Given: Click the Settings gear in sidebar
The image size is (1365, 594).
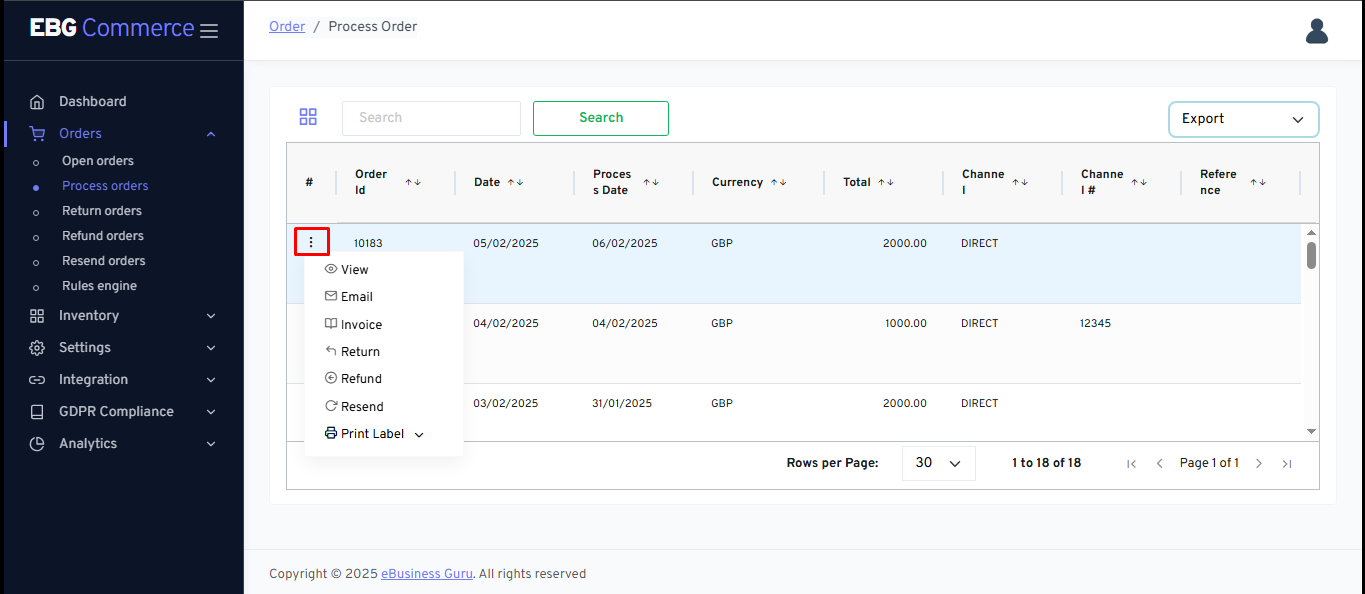Looking at the screenshot, I should click(36, 347).
